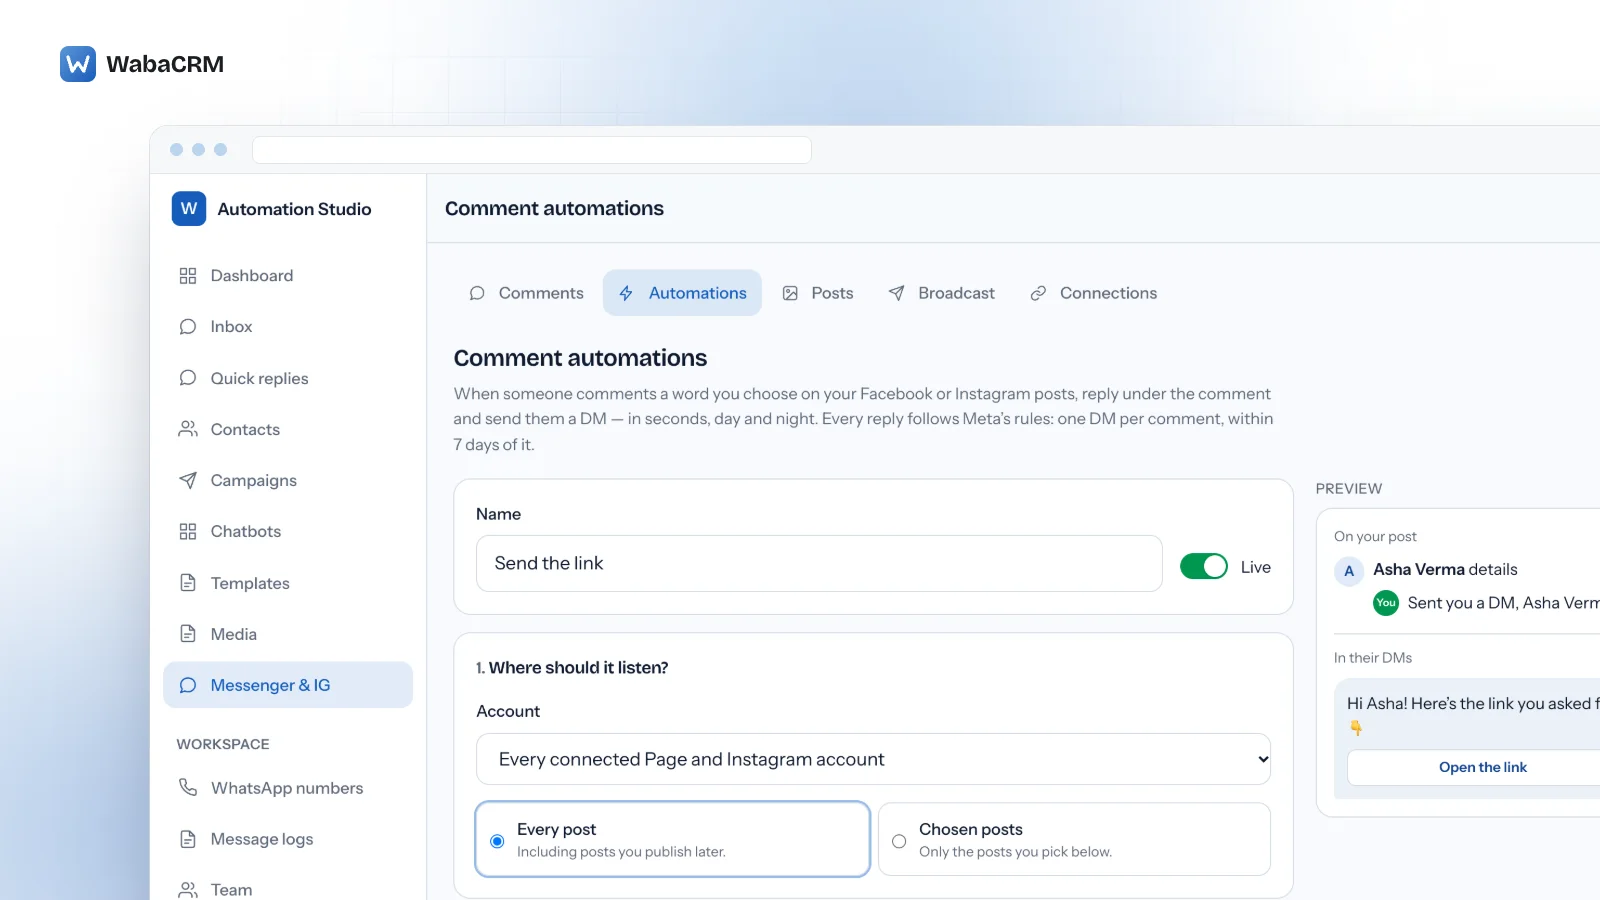Switch to the Broadcast tab
Image resolution: width=1600 pixels, height=900 pixels.
[942, 293]
